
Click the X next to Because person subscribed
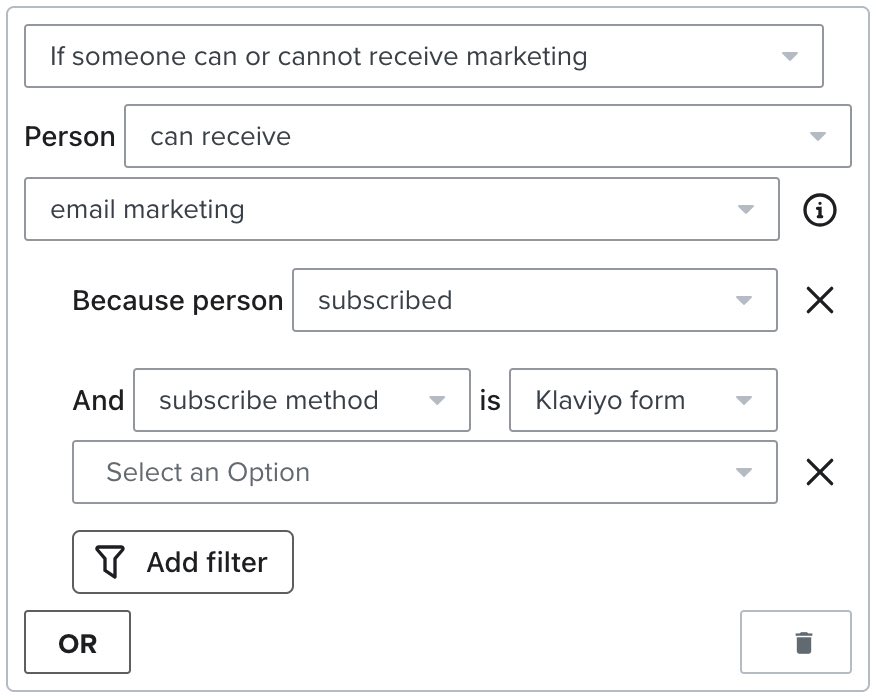pos(820,300)
